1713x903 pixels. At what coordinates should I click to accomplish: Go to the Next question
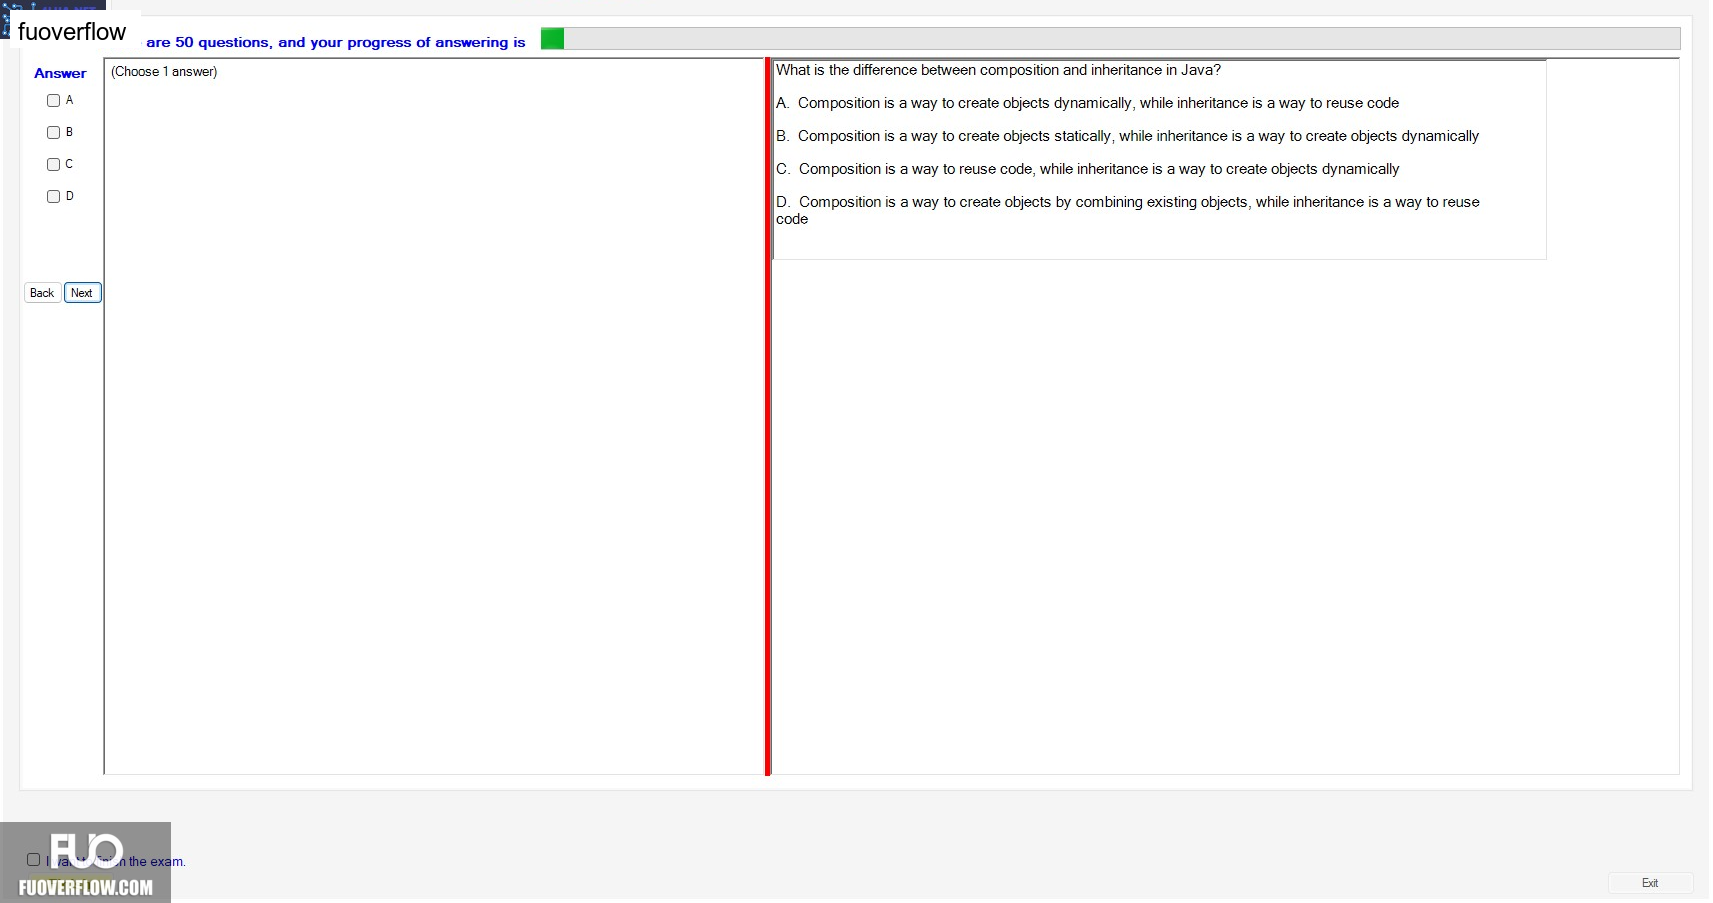[x=82, y=293]
